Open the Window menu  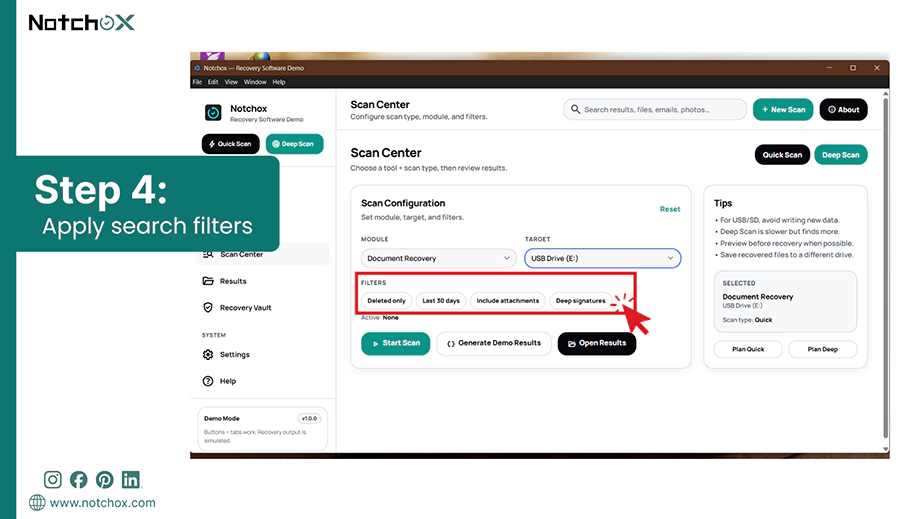255,82
